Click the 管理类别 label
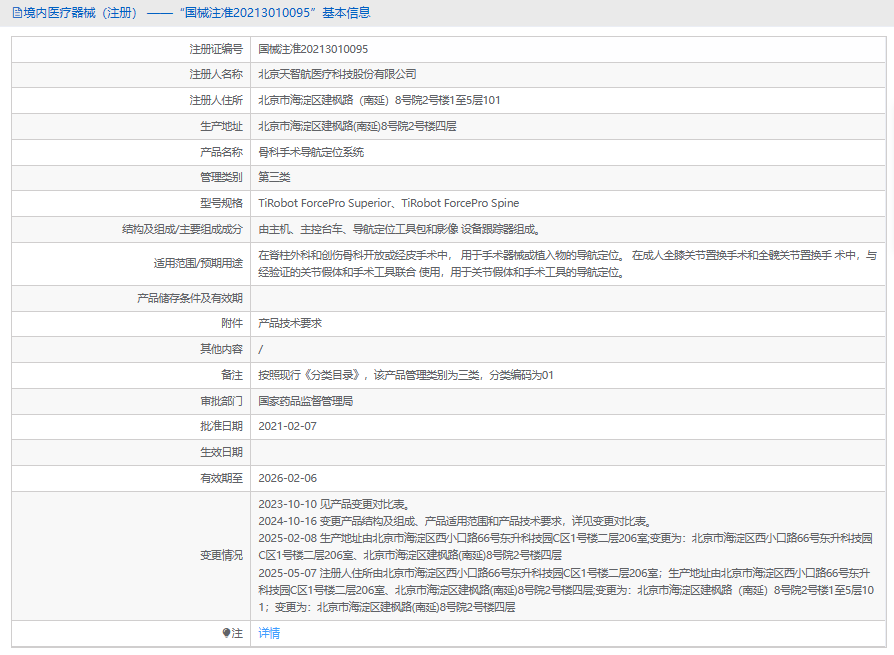This screenshot has height=655, width=894. pyautogui.click(x=221, y=177)
